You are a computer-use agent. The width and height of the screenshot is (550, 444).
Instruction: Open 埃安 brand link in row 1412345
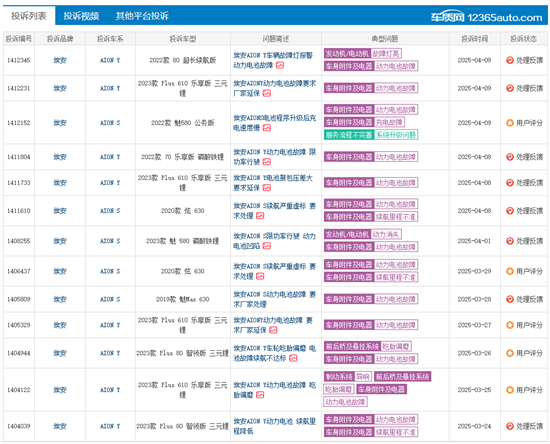(60, 60)
